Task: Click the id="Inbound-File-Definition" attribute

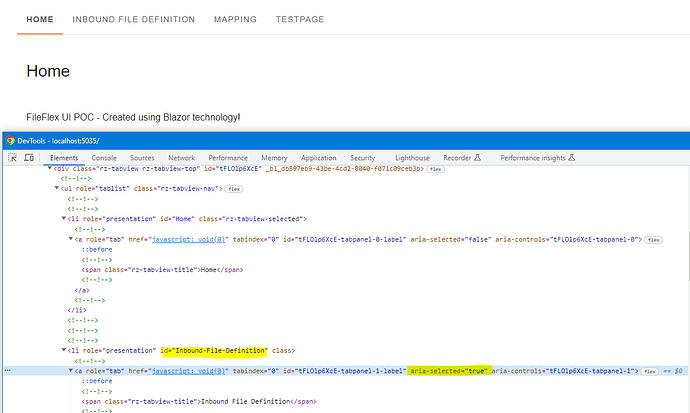Action: coord(214,351)
